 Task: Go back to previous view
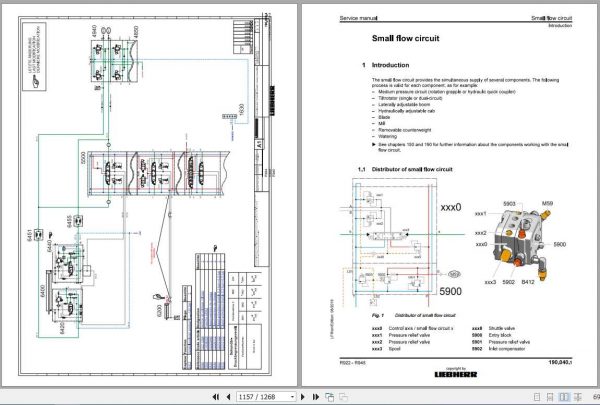pos(329,397)
